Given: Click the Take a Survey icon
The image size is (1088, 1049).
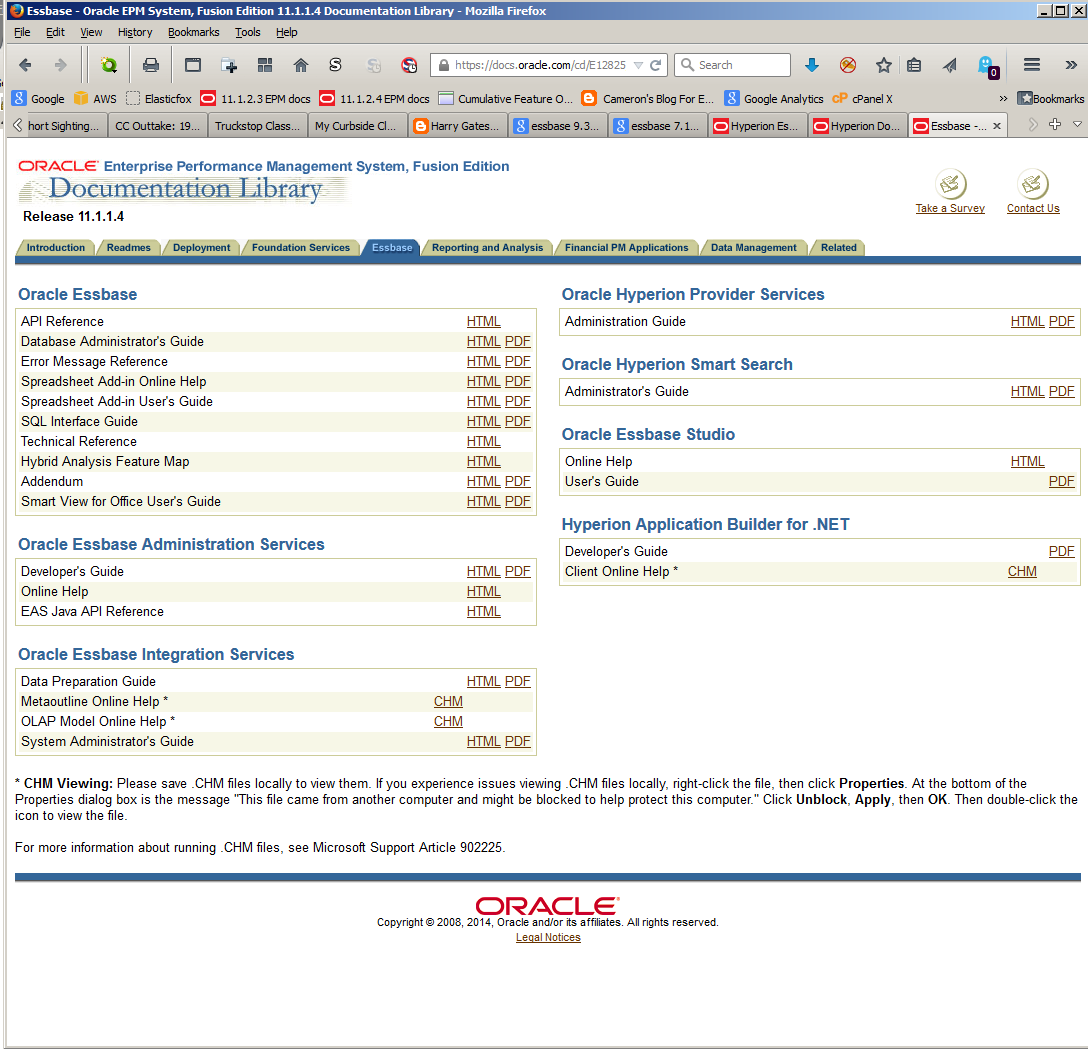Looking at the screenshot, I should (951, 185).
